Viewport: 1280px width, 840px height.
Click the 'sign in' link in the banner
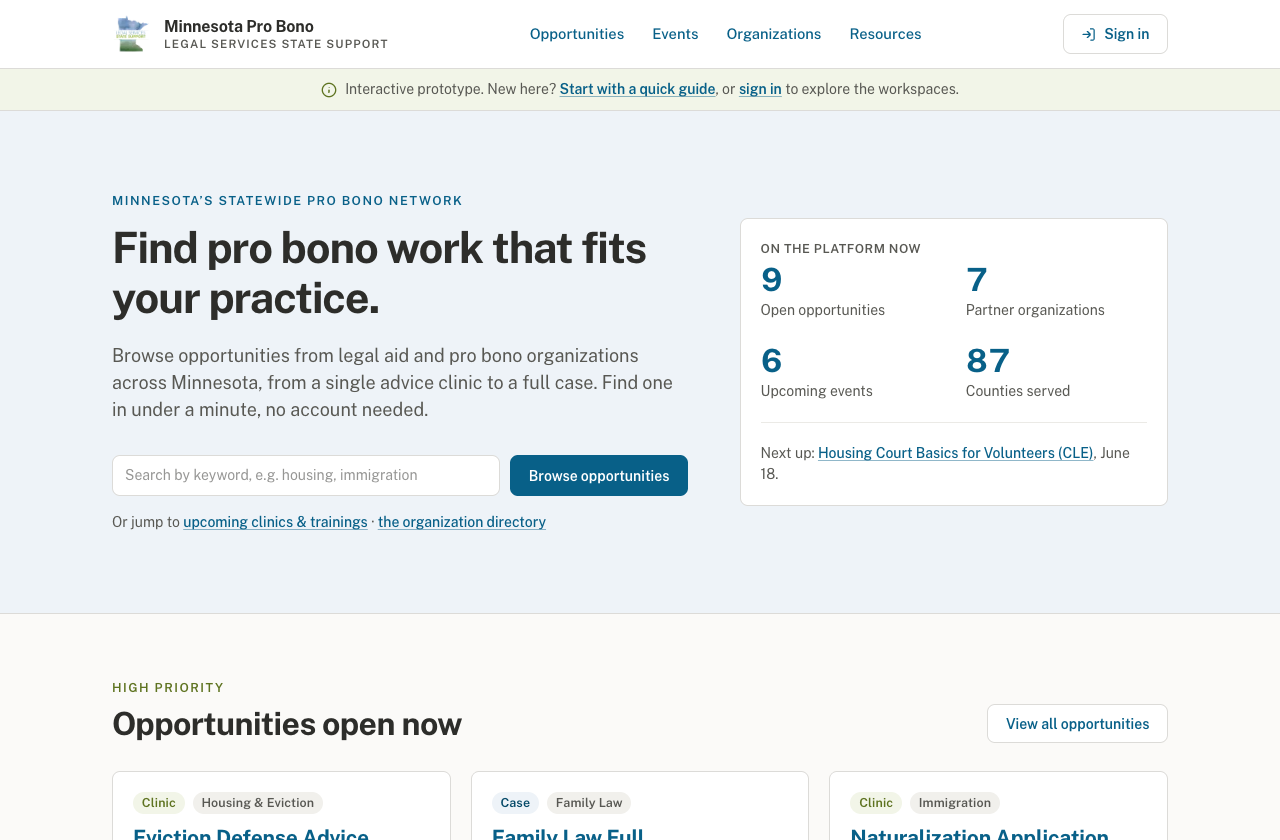click(x=760, y=89)
